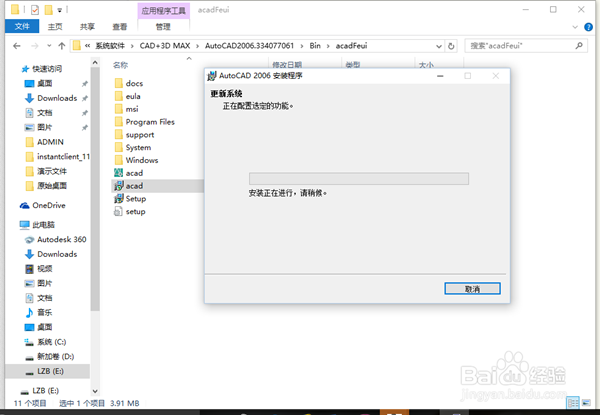600x415 pixels.
Task: Open Autodesk 360 in sidebar
Action: point(55,239)
